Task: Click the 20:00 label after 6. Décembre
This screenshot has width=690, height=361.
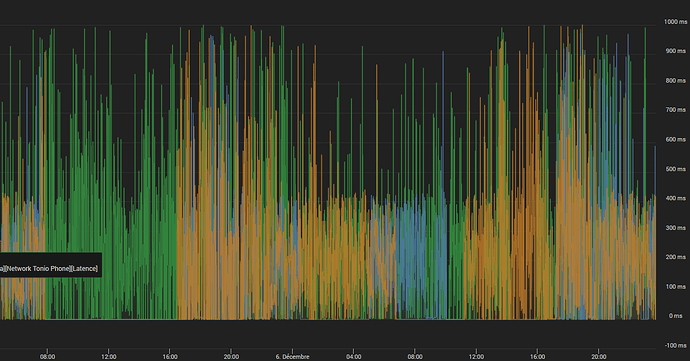Action: [x=598, y=357]
